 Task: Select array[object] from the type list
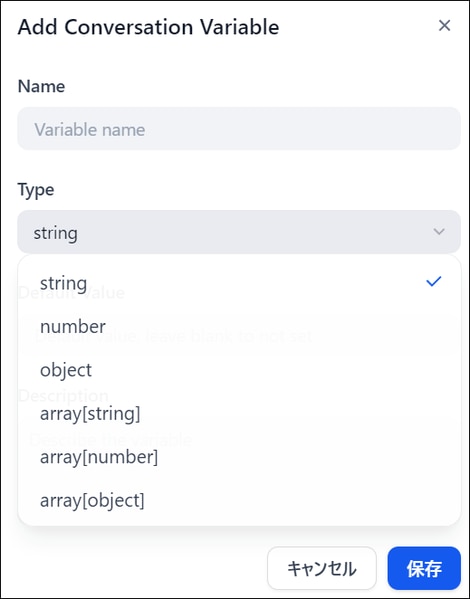240,500
